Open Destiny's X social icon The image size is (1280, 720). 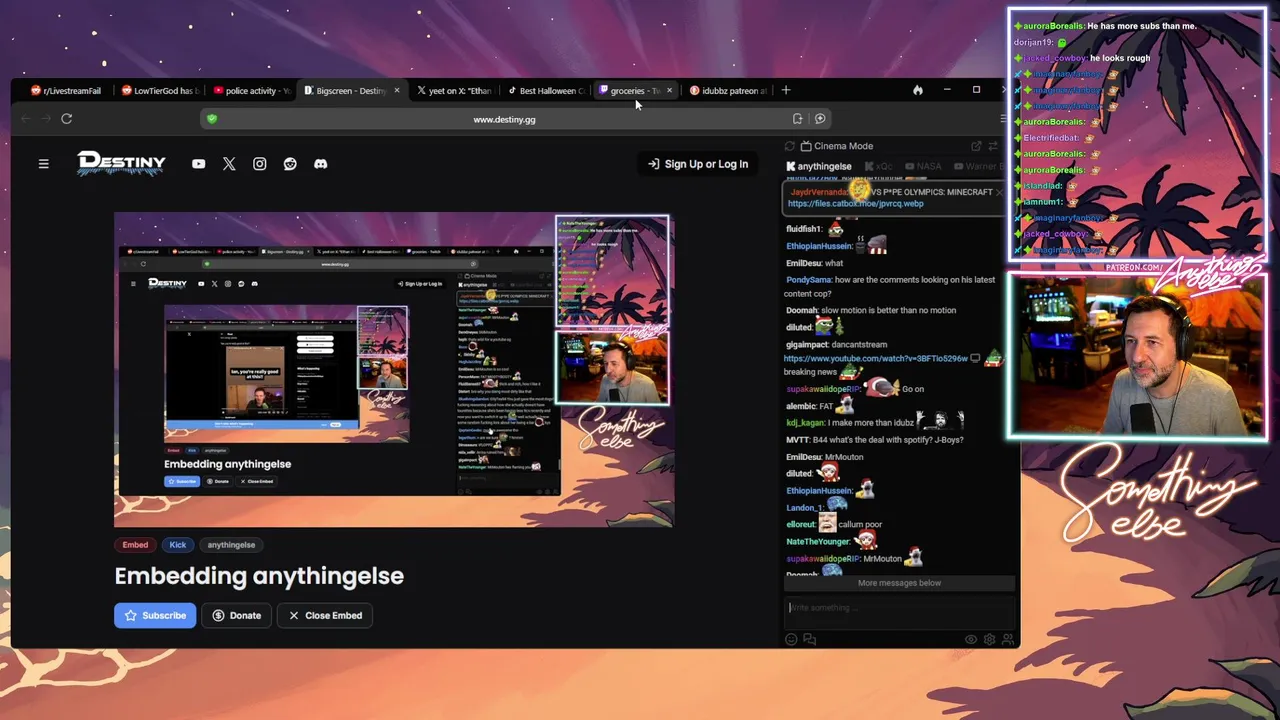[229, 164]
